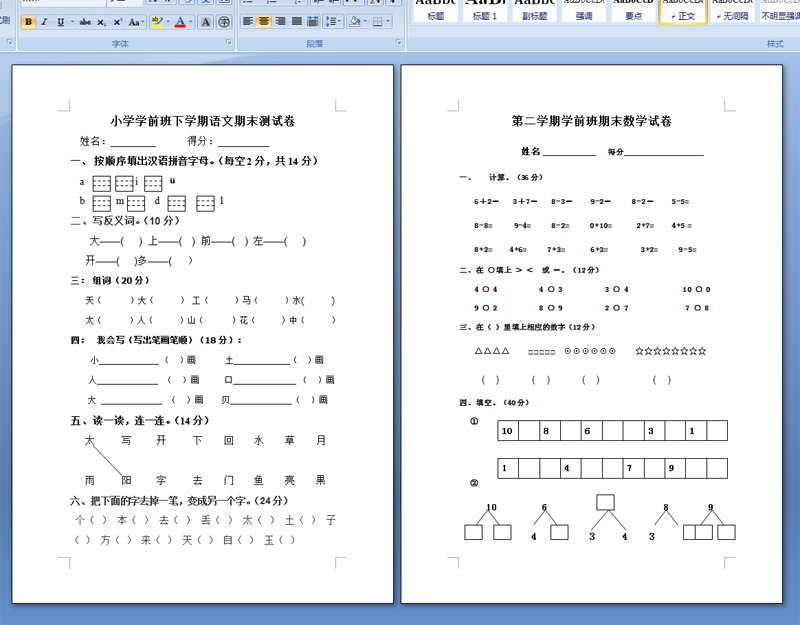Justify paragraph text
The width and height of the screenshot is (800, 625).
[296, 21]
